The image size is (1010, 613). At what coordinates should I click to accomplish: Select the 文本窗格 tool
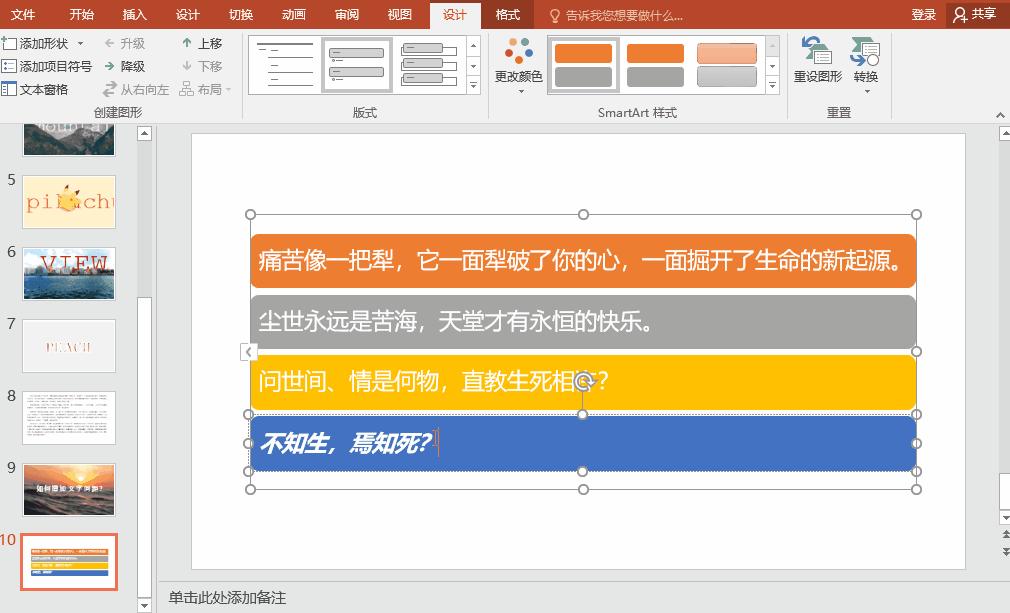pos(43,90)
